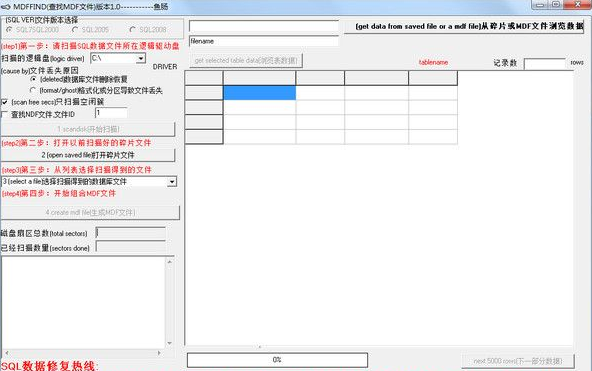Click the empty path field above filename
This screenshot has width=592, height=371.
264,26
